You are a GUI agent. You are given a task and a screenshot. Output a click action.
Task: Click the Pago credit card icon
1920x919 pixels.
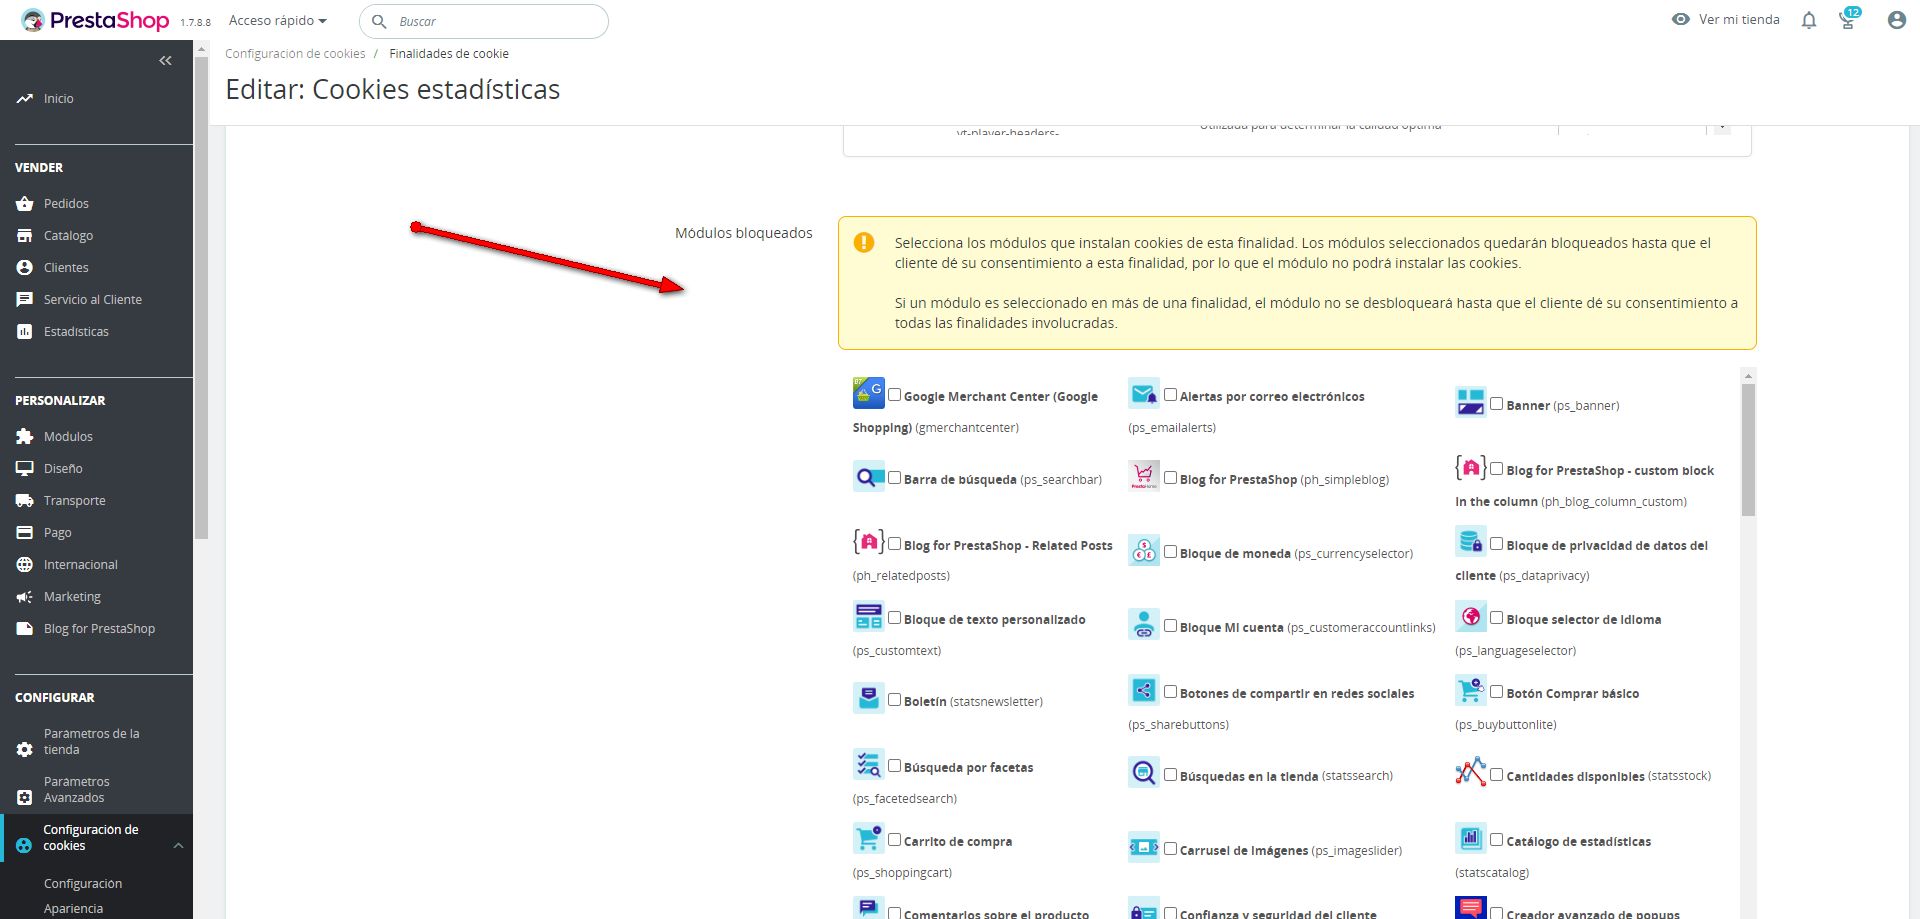click(x=25, y=532)
